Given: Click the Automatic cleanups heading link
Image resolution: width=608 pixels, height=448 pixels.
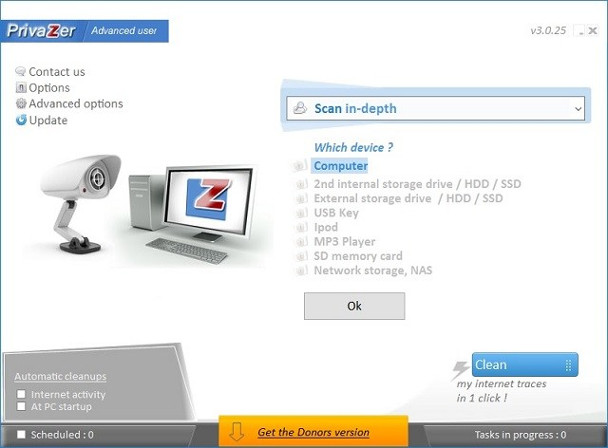Looking at the screenshot, I should [60, 377].
